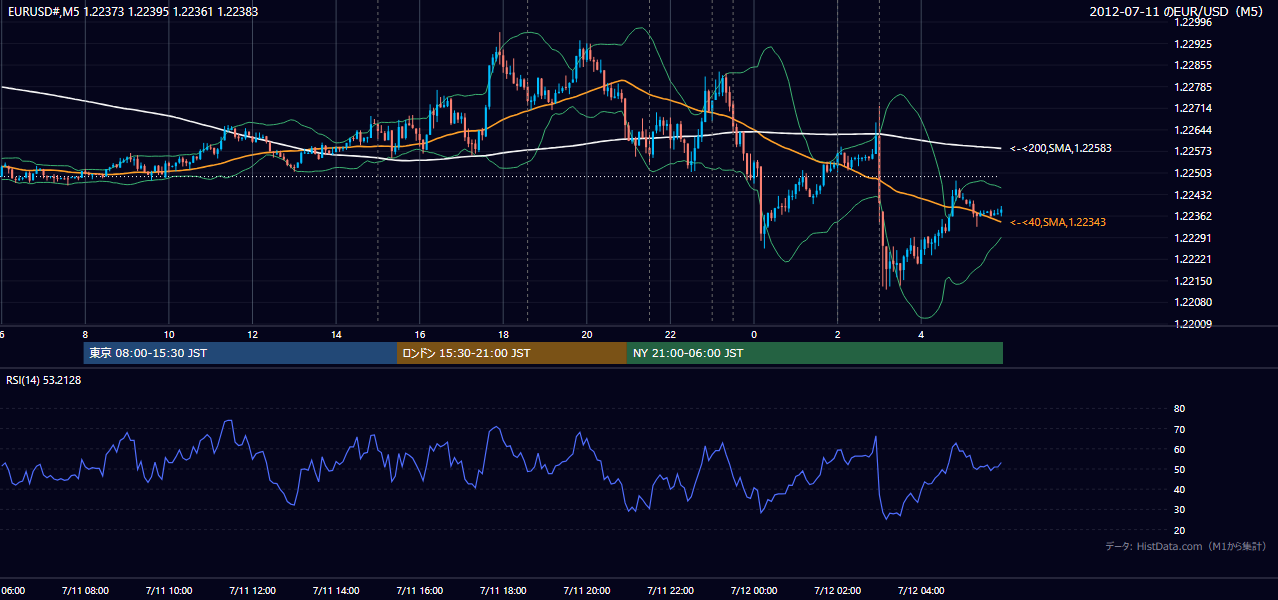Click the 7/11 16:00 bottom time label
This screenshot has width=1278, height=600.
(x=420, y=590)
